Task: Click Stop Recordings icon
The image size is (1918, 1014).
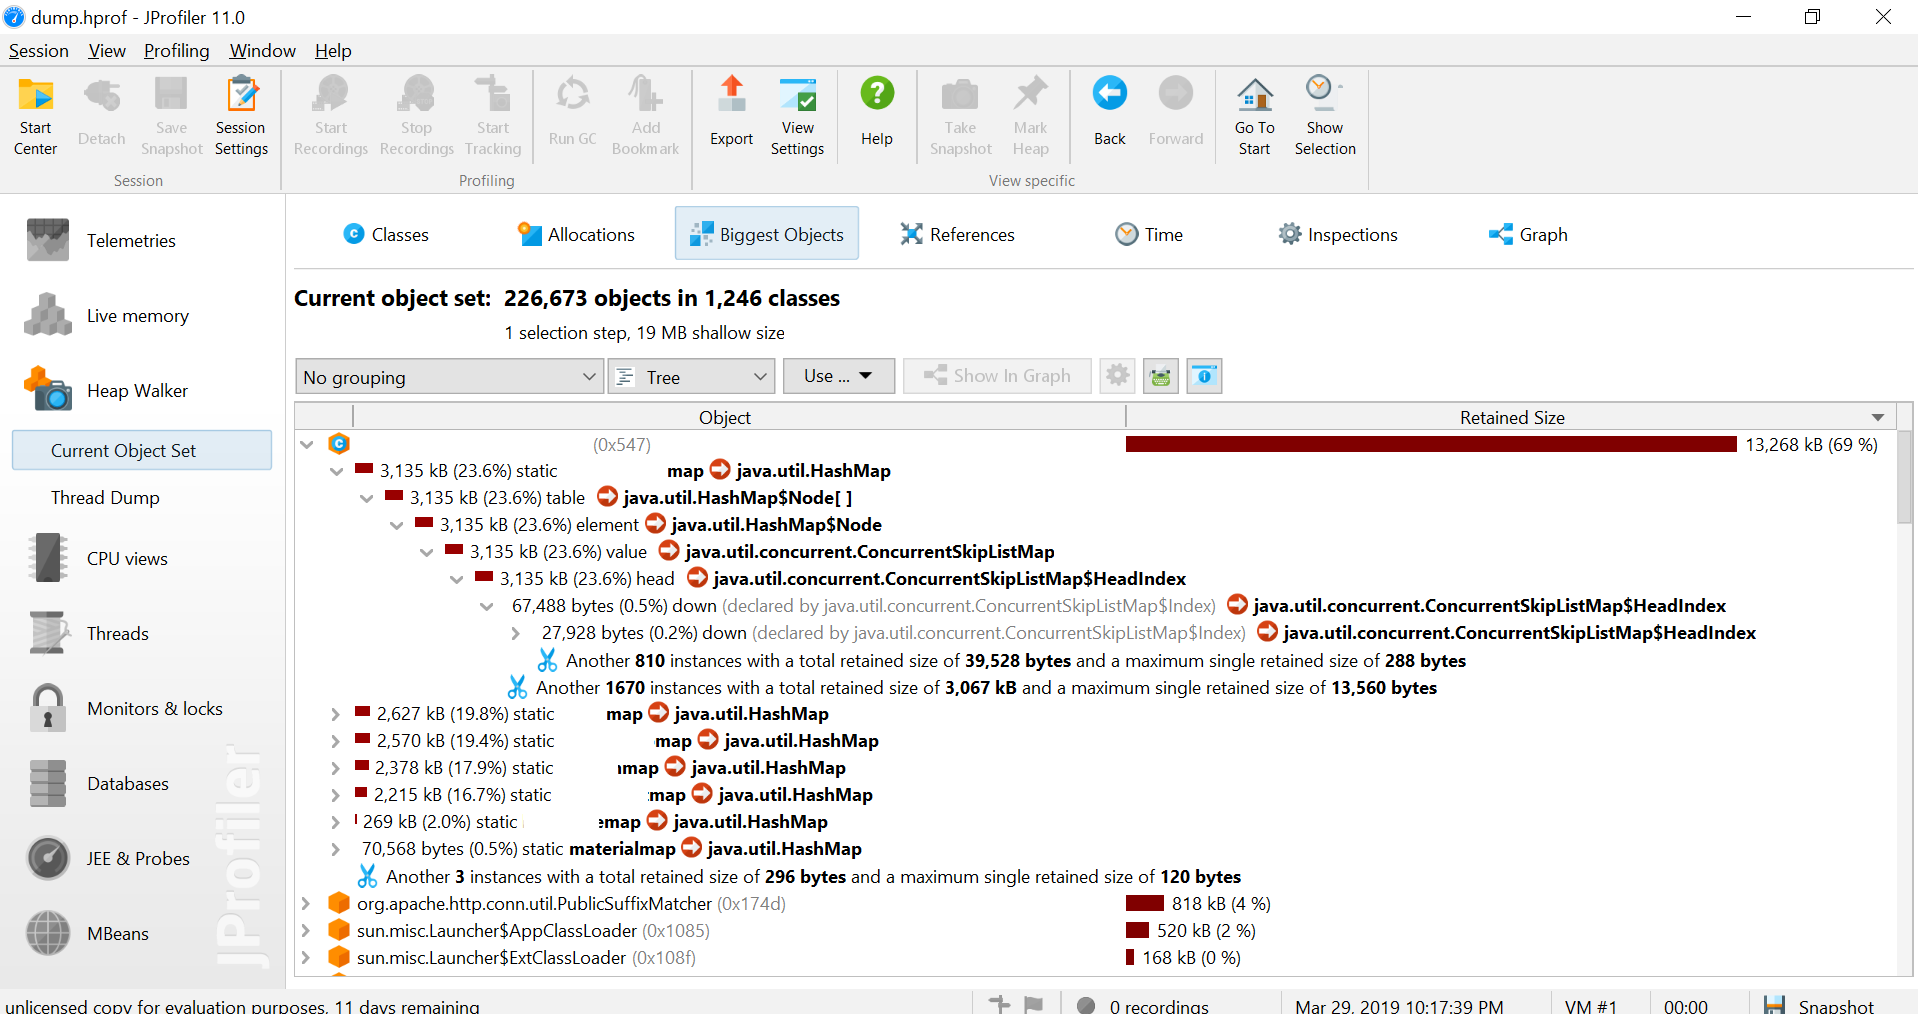Action: (x=417, y=116)
